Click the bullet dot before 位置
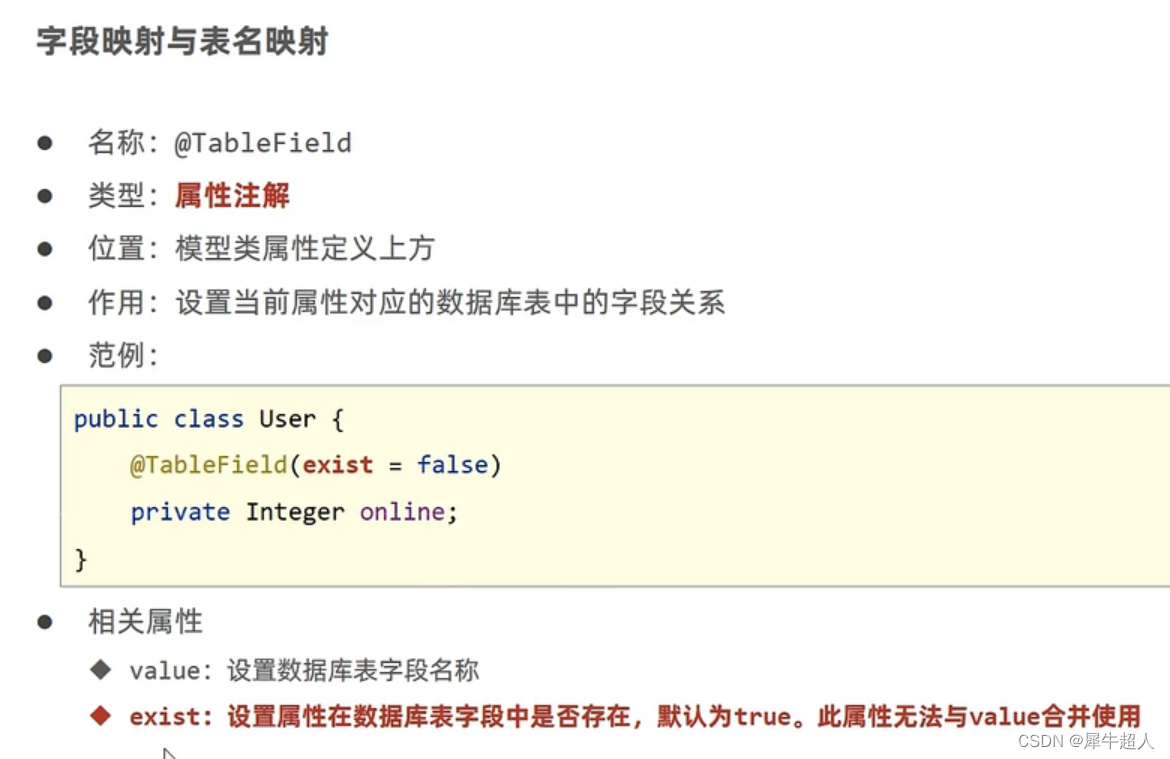This screenshot has width=1170, height=759. click(45, 249)
